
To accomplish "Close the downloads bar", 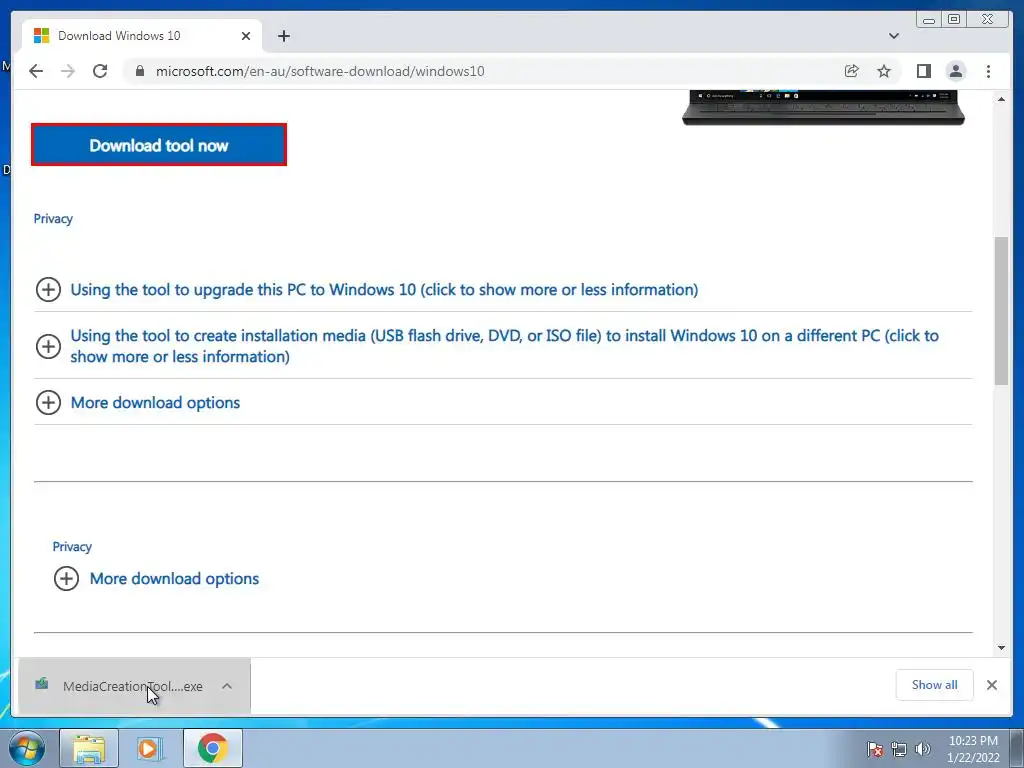I will [x=991, y=685].
